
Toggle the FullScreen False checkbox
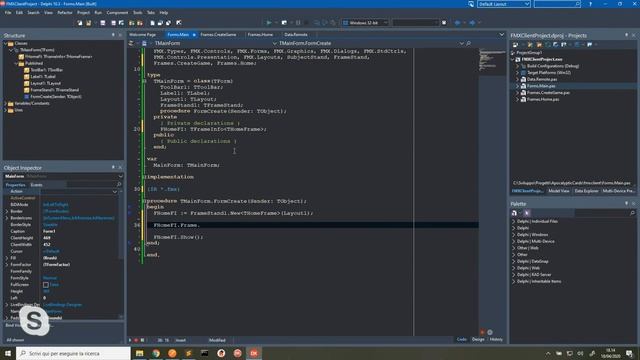click(x=46, y=285)
